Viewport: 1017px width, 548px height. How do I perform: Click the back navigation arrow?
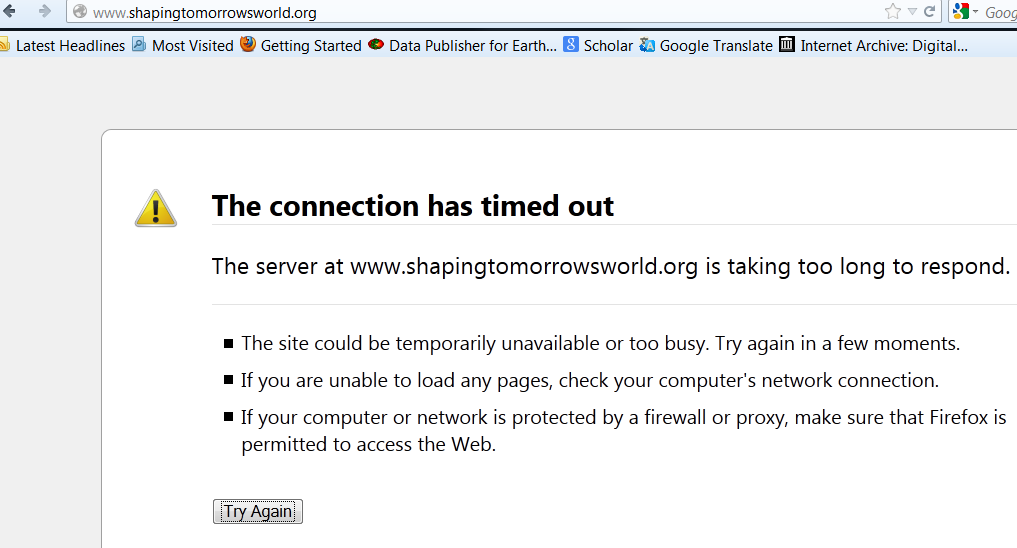11,11
